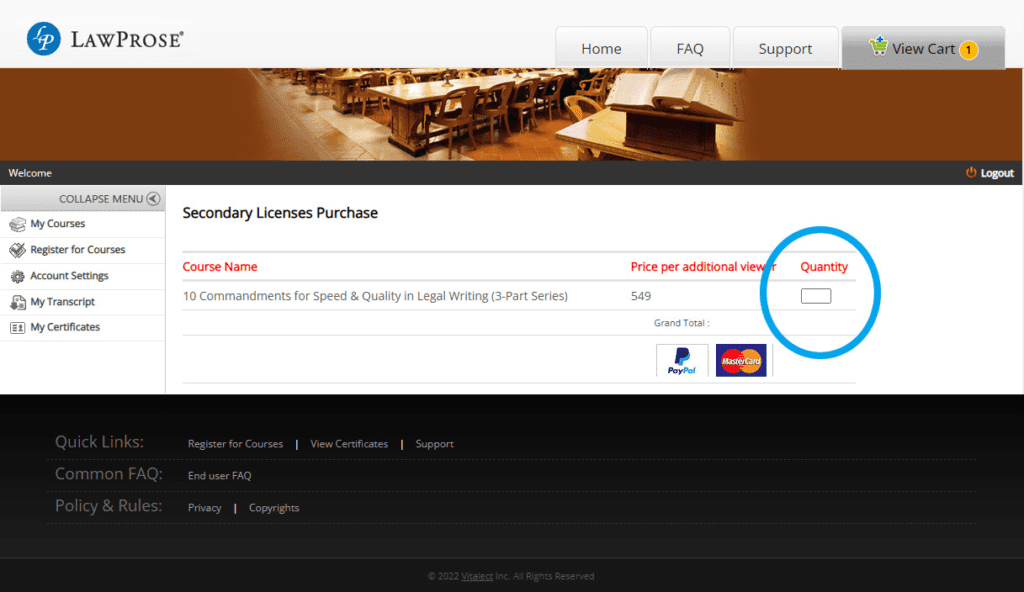The height and width of the screenshot is (592, 1024).
Task: Pay with the PayPal button
Action: point(682,360)
